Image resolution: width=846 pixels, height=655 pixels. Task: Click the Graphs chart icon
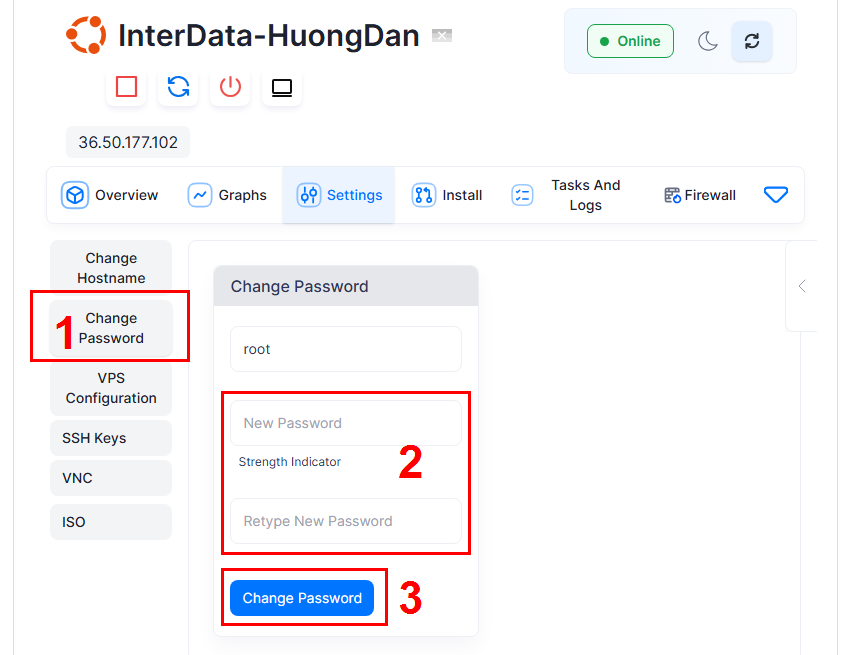200,195
